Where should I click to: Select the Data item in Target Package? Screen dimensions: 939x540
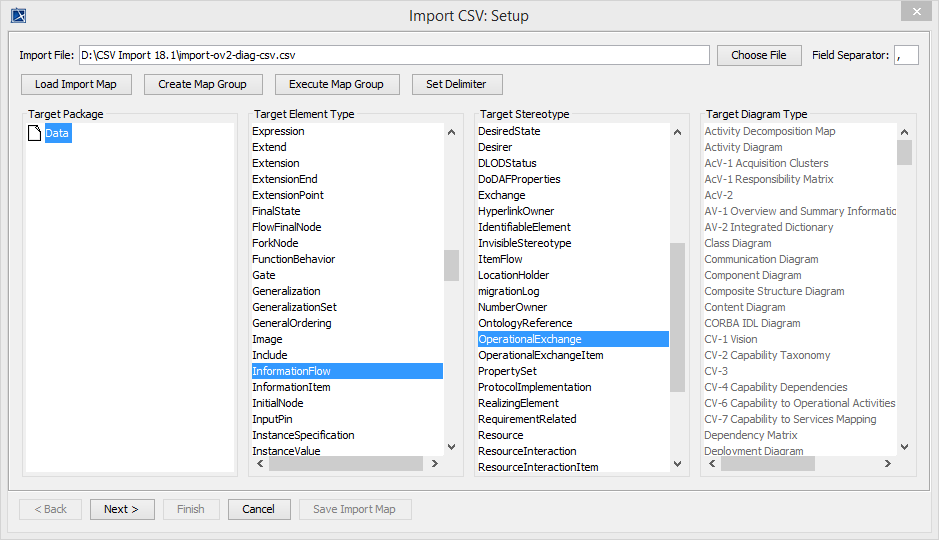click(x=57, y=133)
